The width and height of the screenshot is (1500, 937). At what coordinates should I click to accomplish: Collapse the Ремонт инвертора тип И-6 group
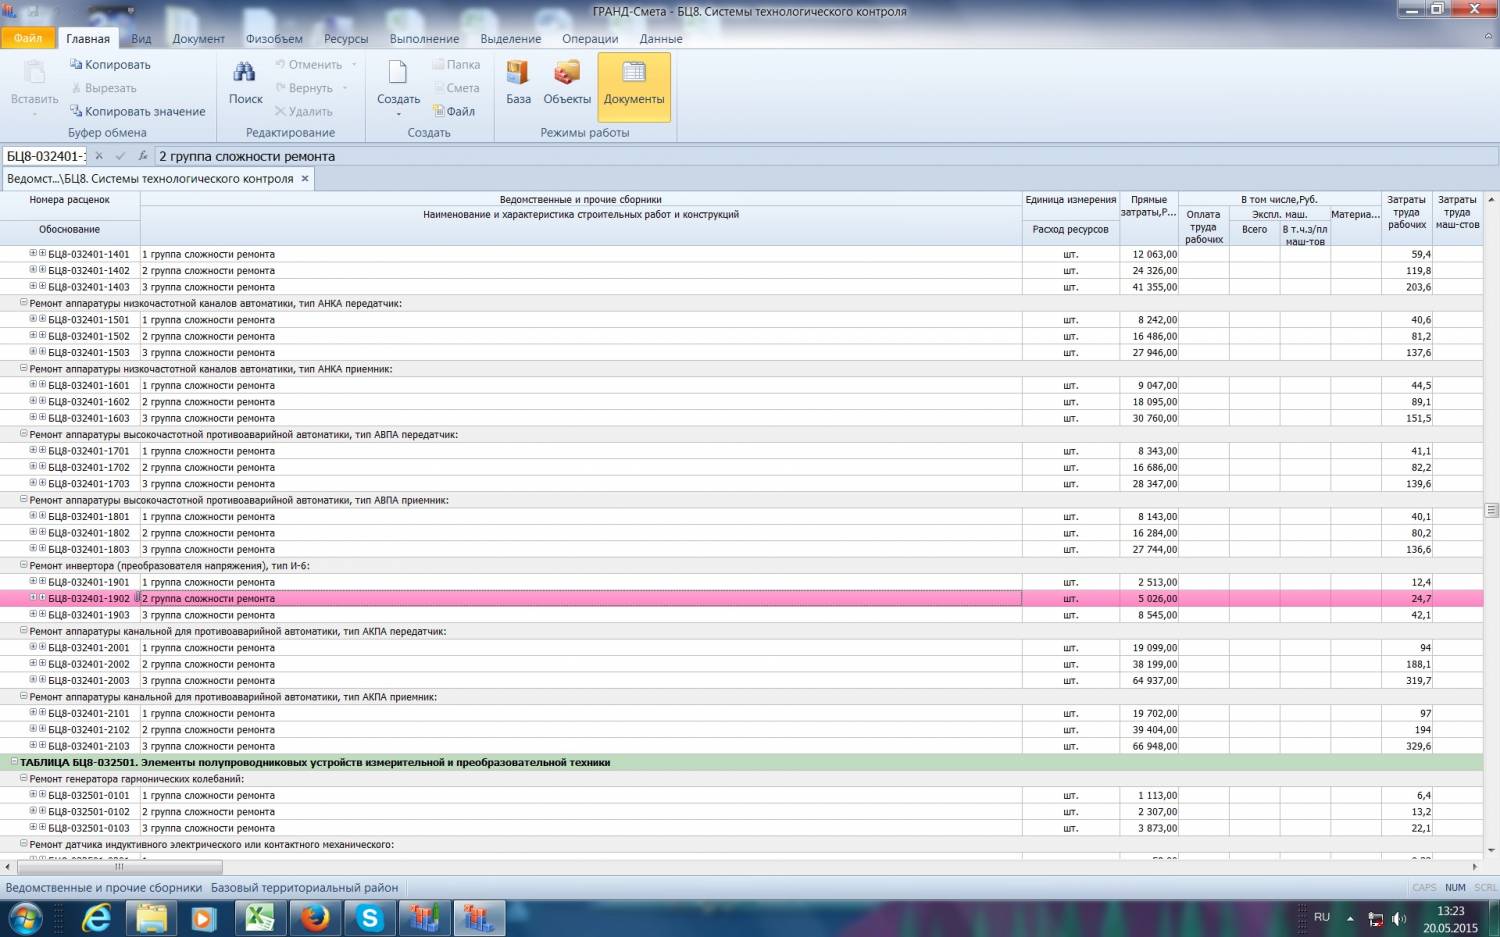point(24,565)
